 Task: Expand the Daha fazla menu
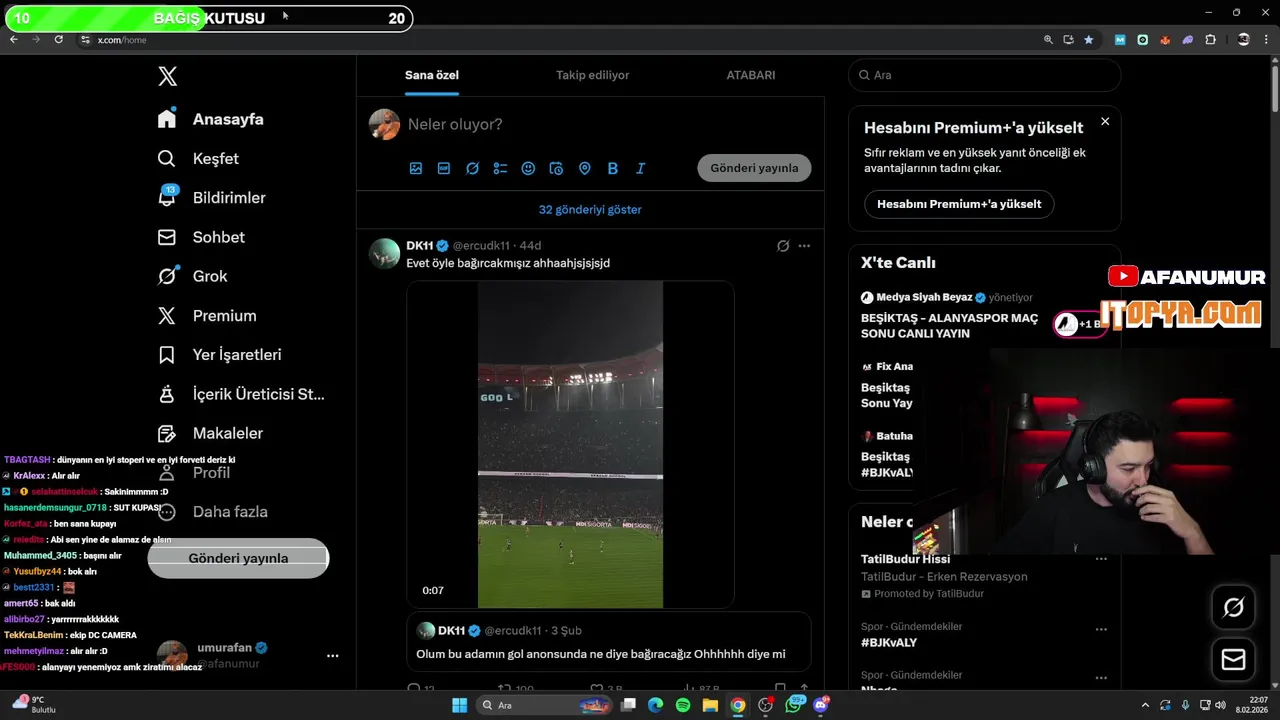(x=213, y=512)
